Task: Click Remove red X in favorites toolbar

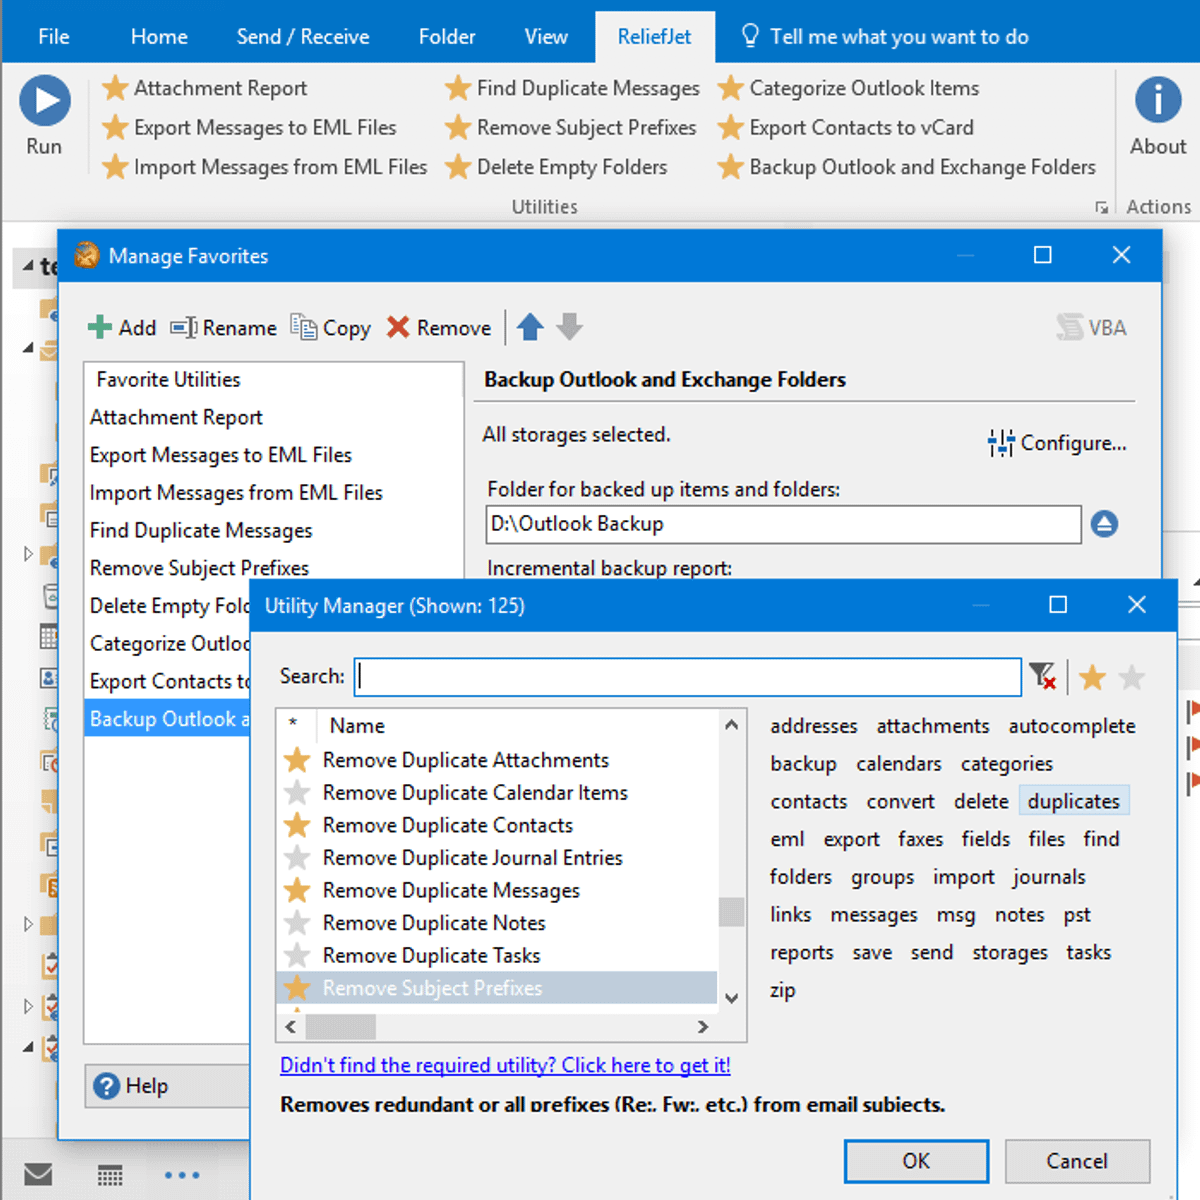Action: [x=398, y=328]
